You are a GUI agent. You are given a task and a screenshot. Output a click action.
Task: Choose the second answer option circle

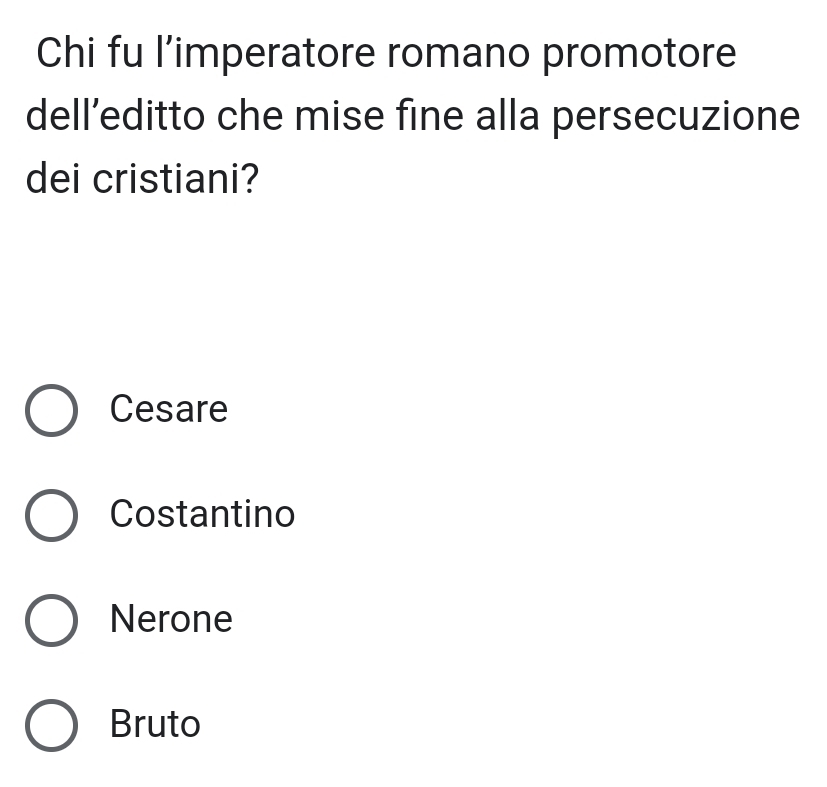(51, 515)
